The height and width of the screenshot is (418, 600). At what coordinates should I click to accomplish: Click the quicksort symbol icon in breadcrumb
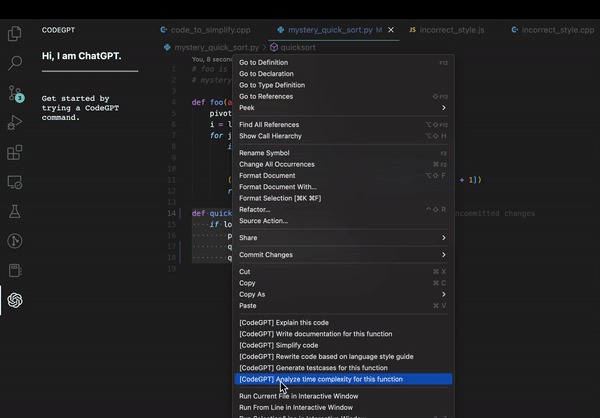point(274,47)
